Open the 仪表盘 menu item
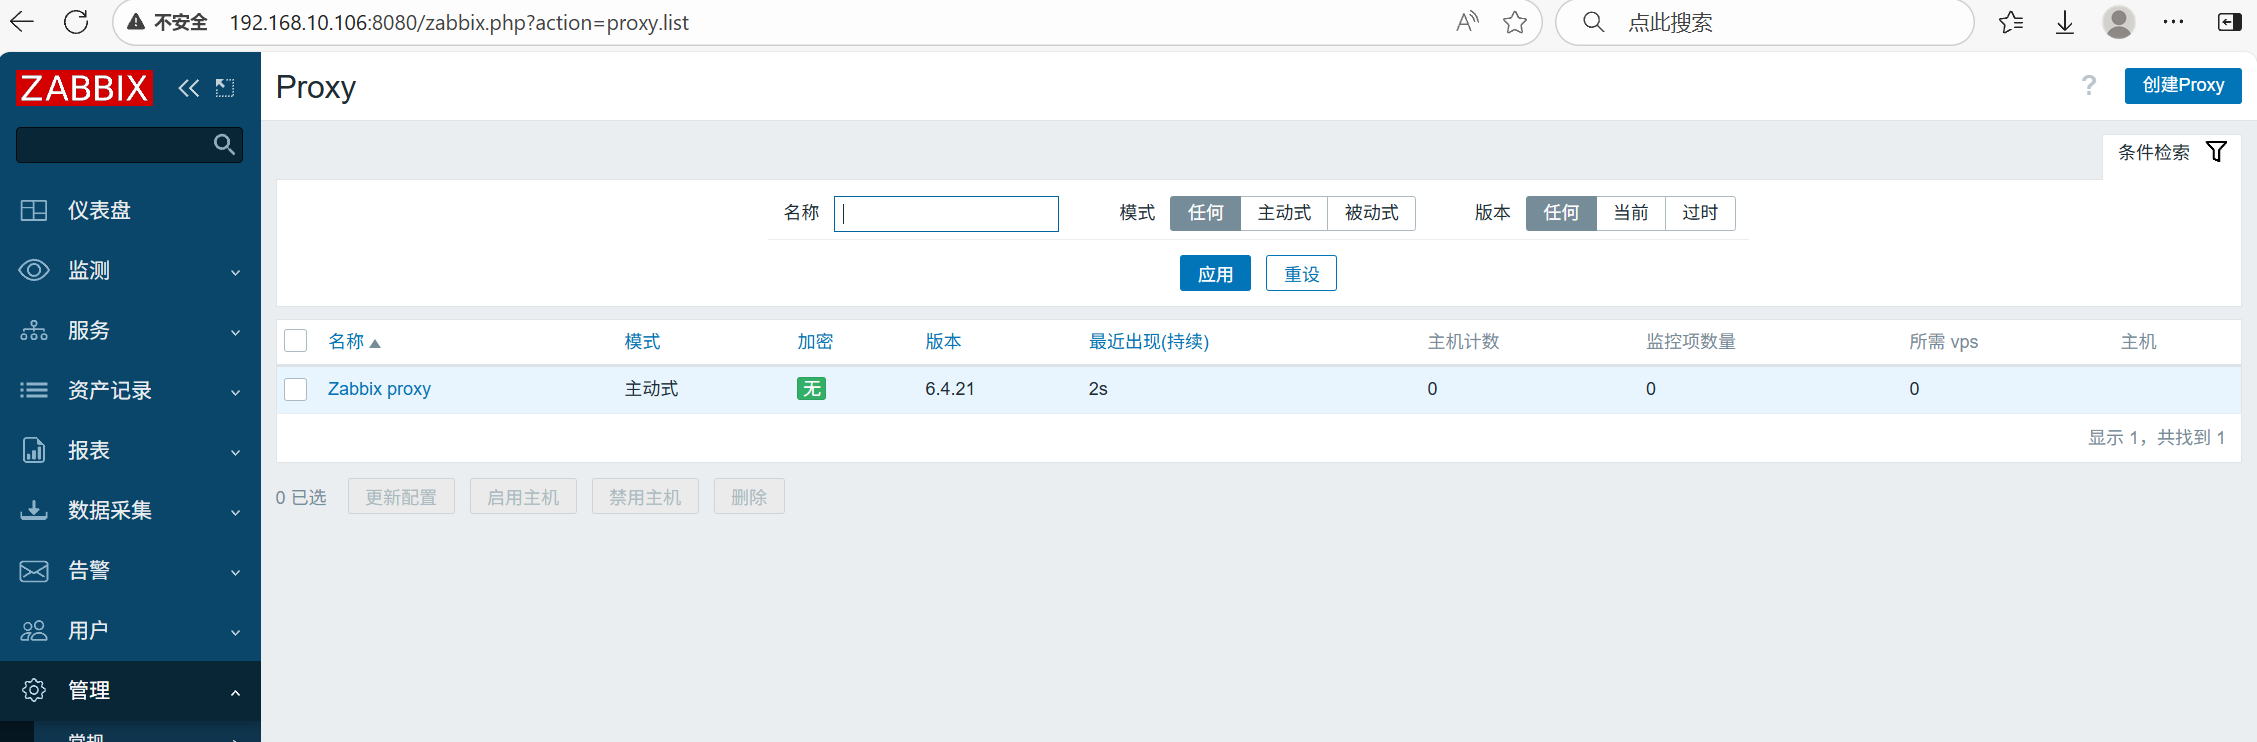 pyautogui.click(x=130, y=210)
